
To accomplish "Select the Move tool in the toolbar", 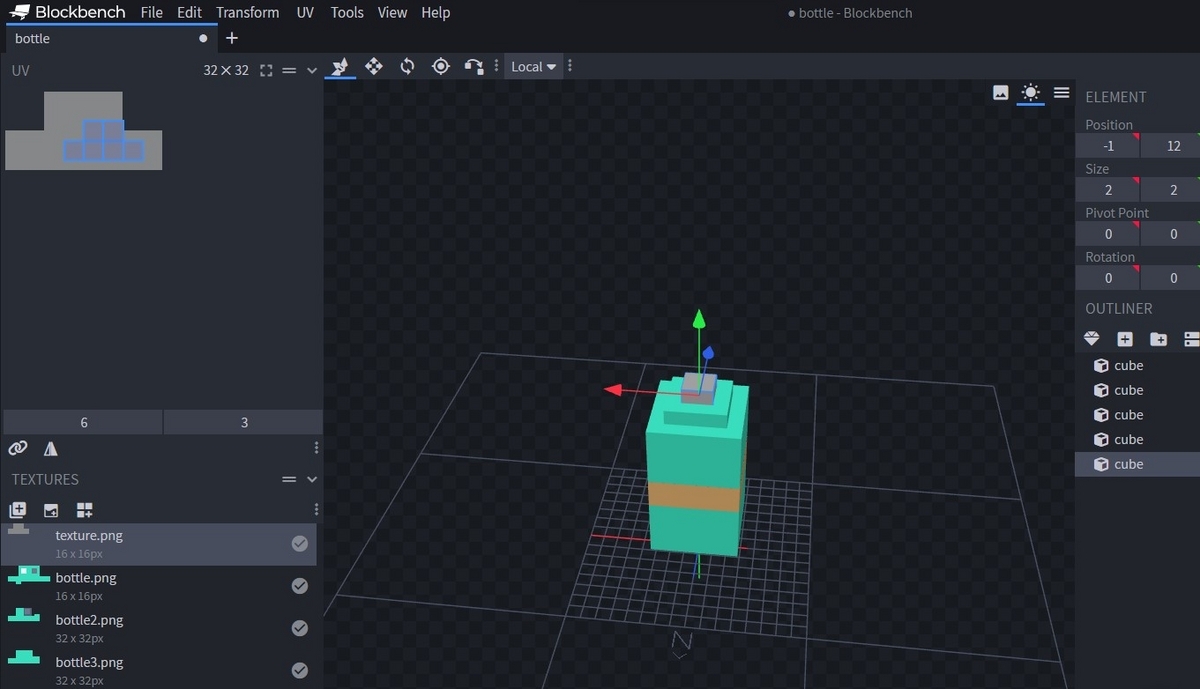I will (373, 66).
